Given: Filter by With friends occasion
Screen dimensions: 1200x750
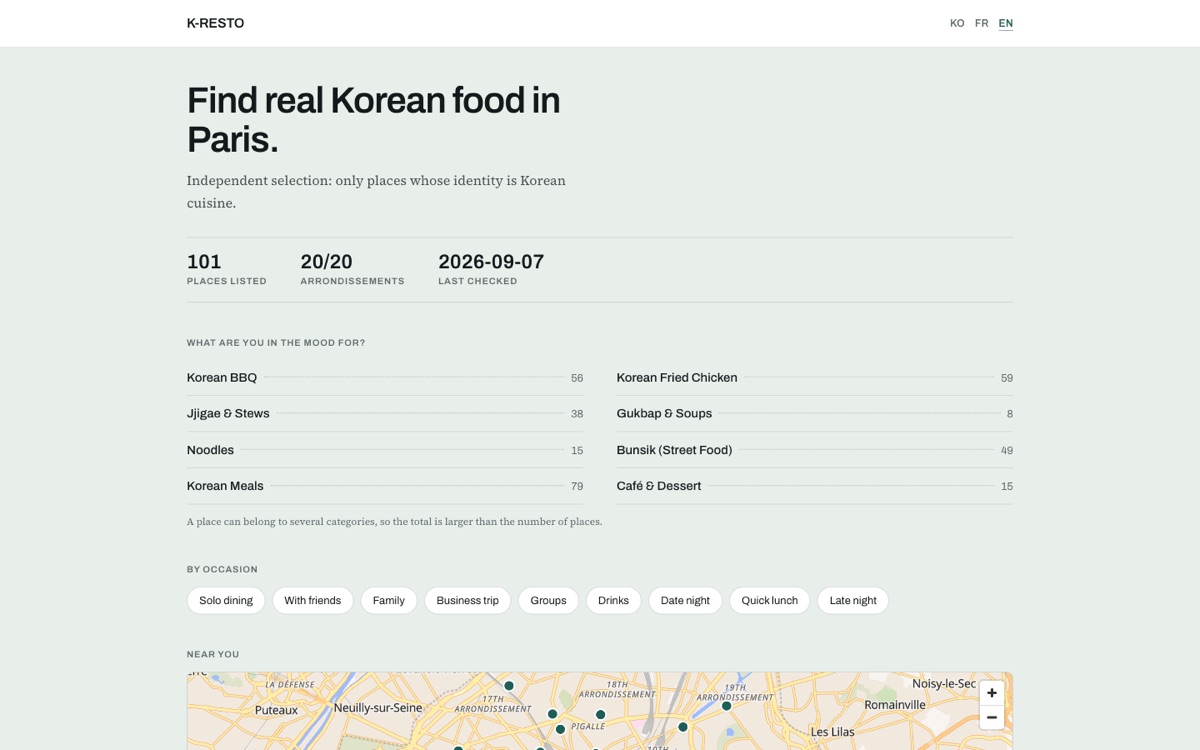Looking at the screenshot, I should coord(313,600).
